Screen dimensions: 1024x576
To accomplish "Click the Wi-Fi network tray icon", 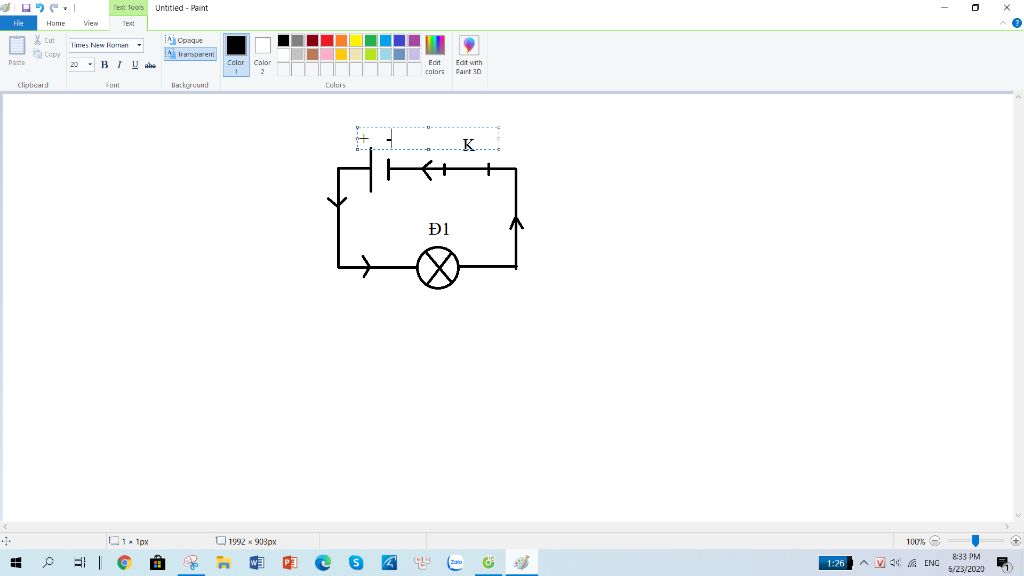I will tap(912, 563).
